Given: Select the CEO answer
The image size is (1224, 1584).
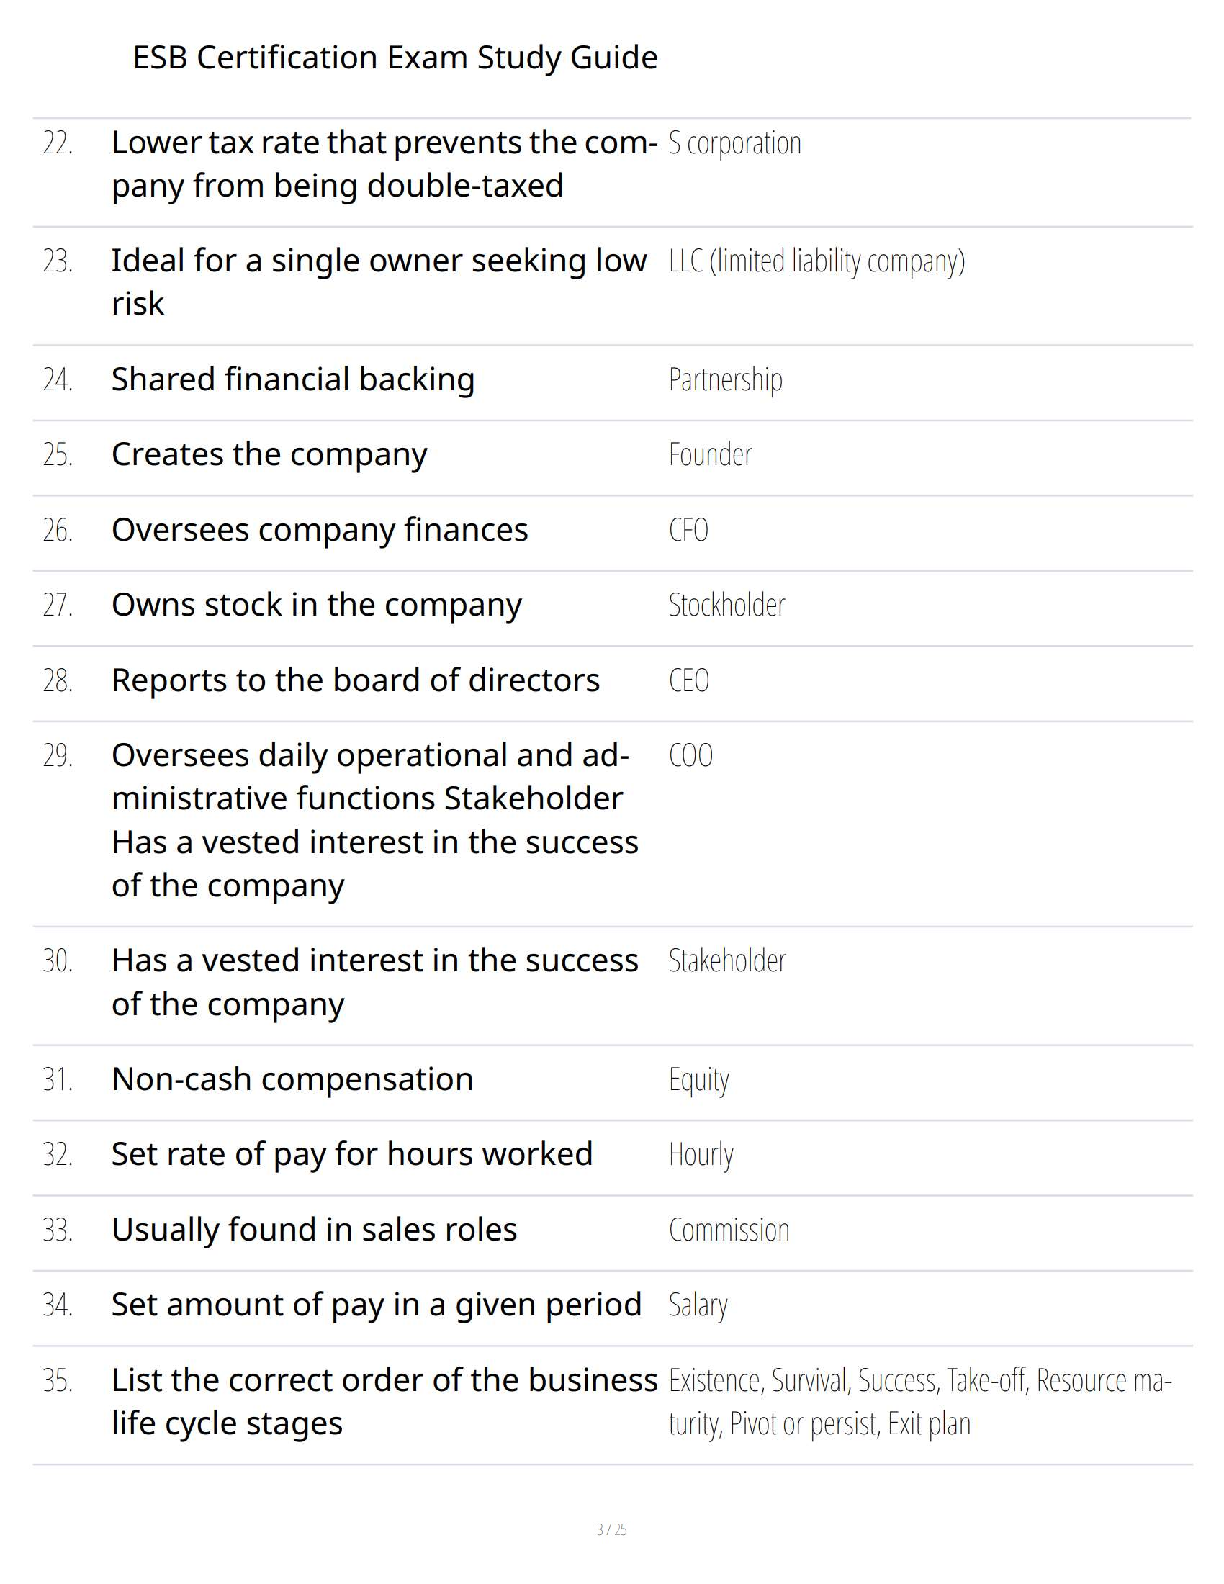Looking at the screenshot, I should click(x=688, y=681).
